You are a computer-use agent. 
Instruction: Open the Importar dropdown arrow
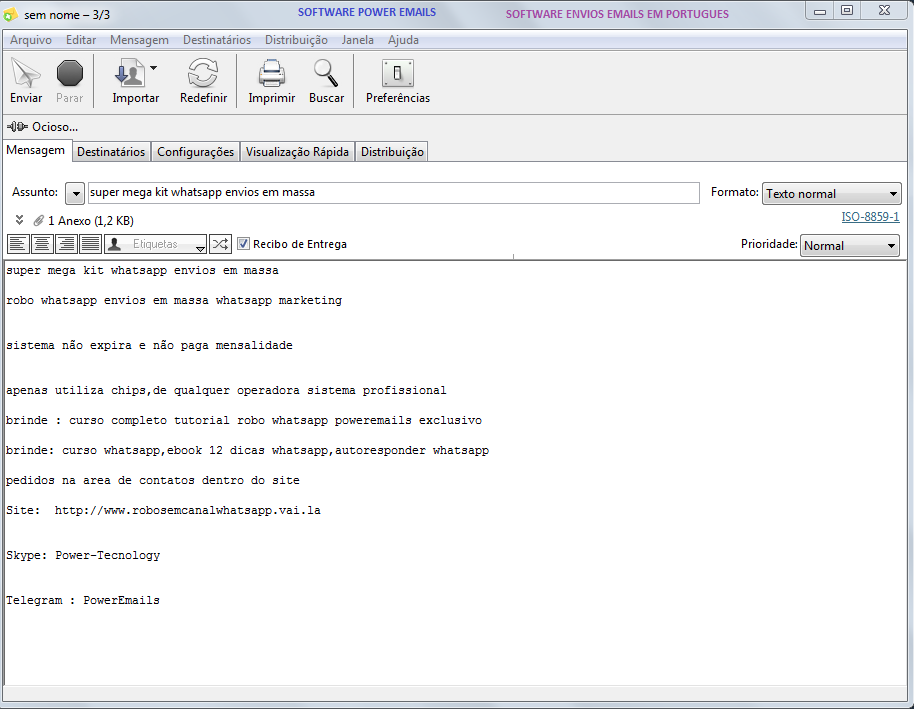click(153, 68)
